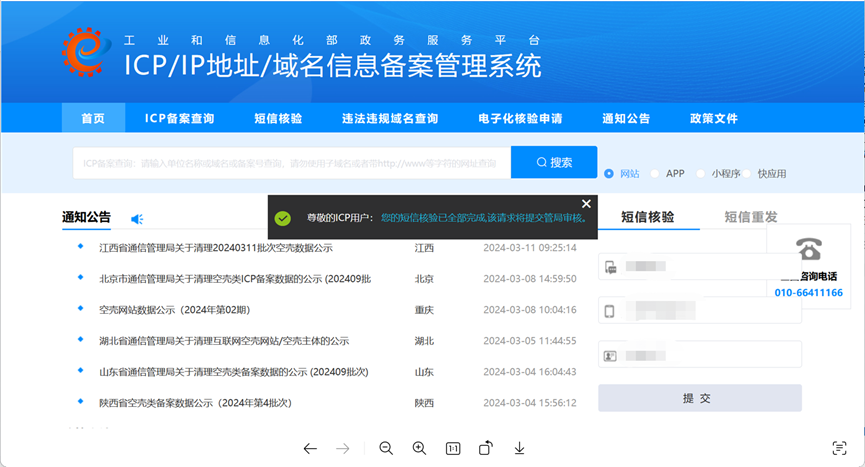Click timestamp 2024-03-08 10:04:16
Viewport: 865px width, 467px height.
pyautogui.click(x=530, y=310)
